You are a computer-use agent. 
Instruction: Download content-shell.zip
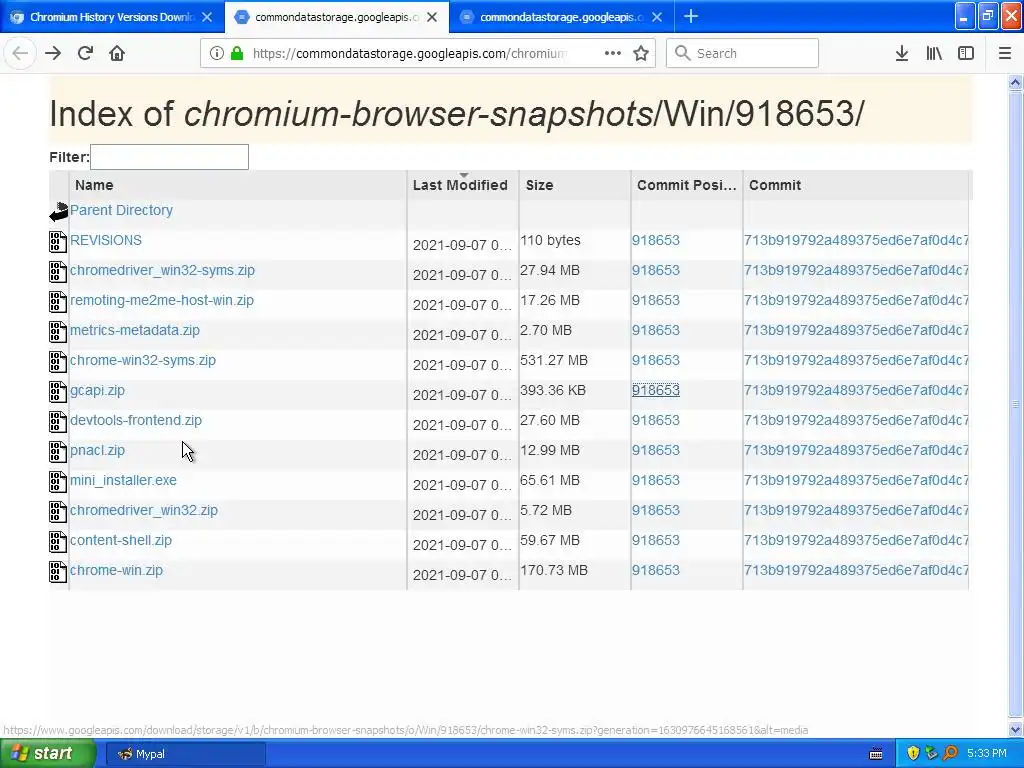pos(121,540)
